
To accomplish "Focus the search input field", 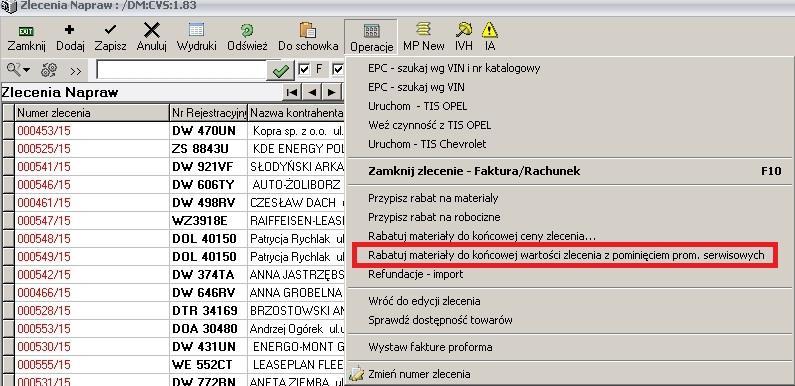I will (182, 70).
